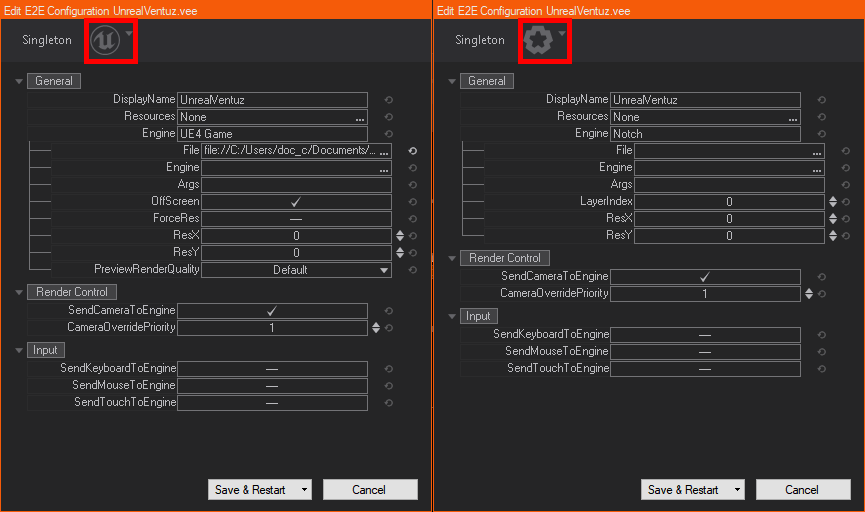
Task: Open the PreviewRenderQuality dropdown
Action: coord(384,270)
